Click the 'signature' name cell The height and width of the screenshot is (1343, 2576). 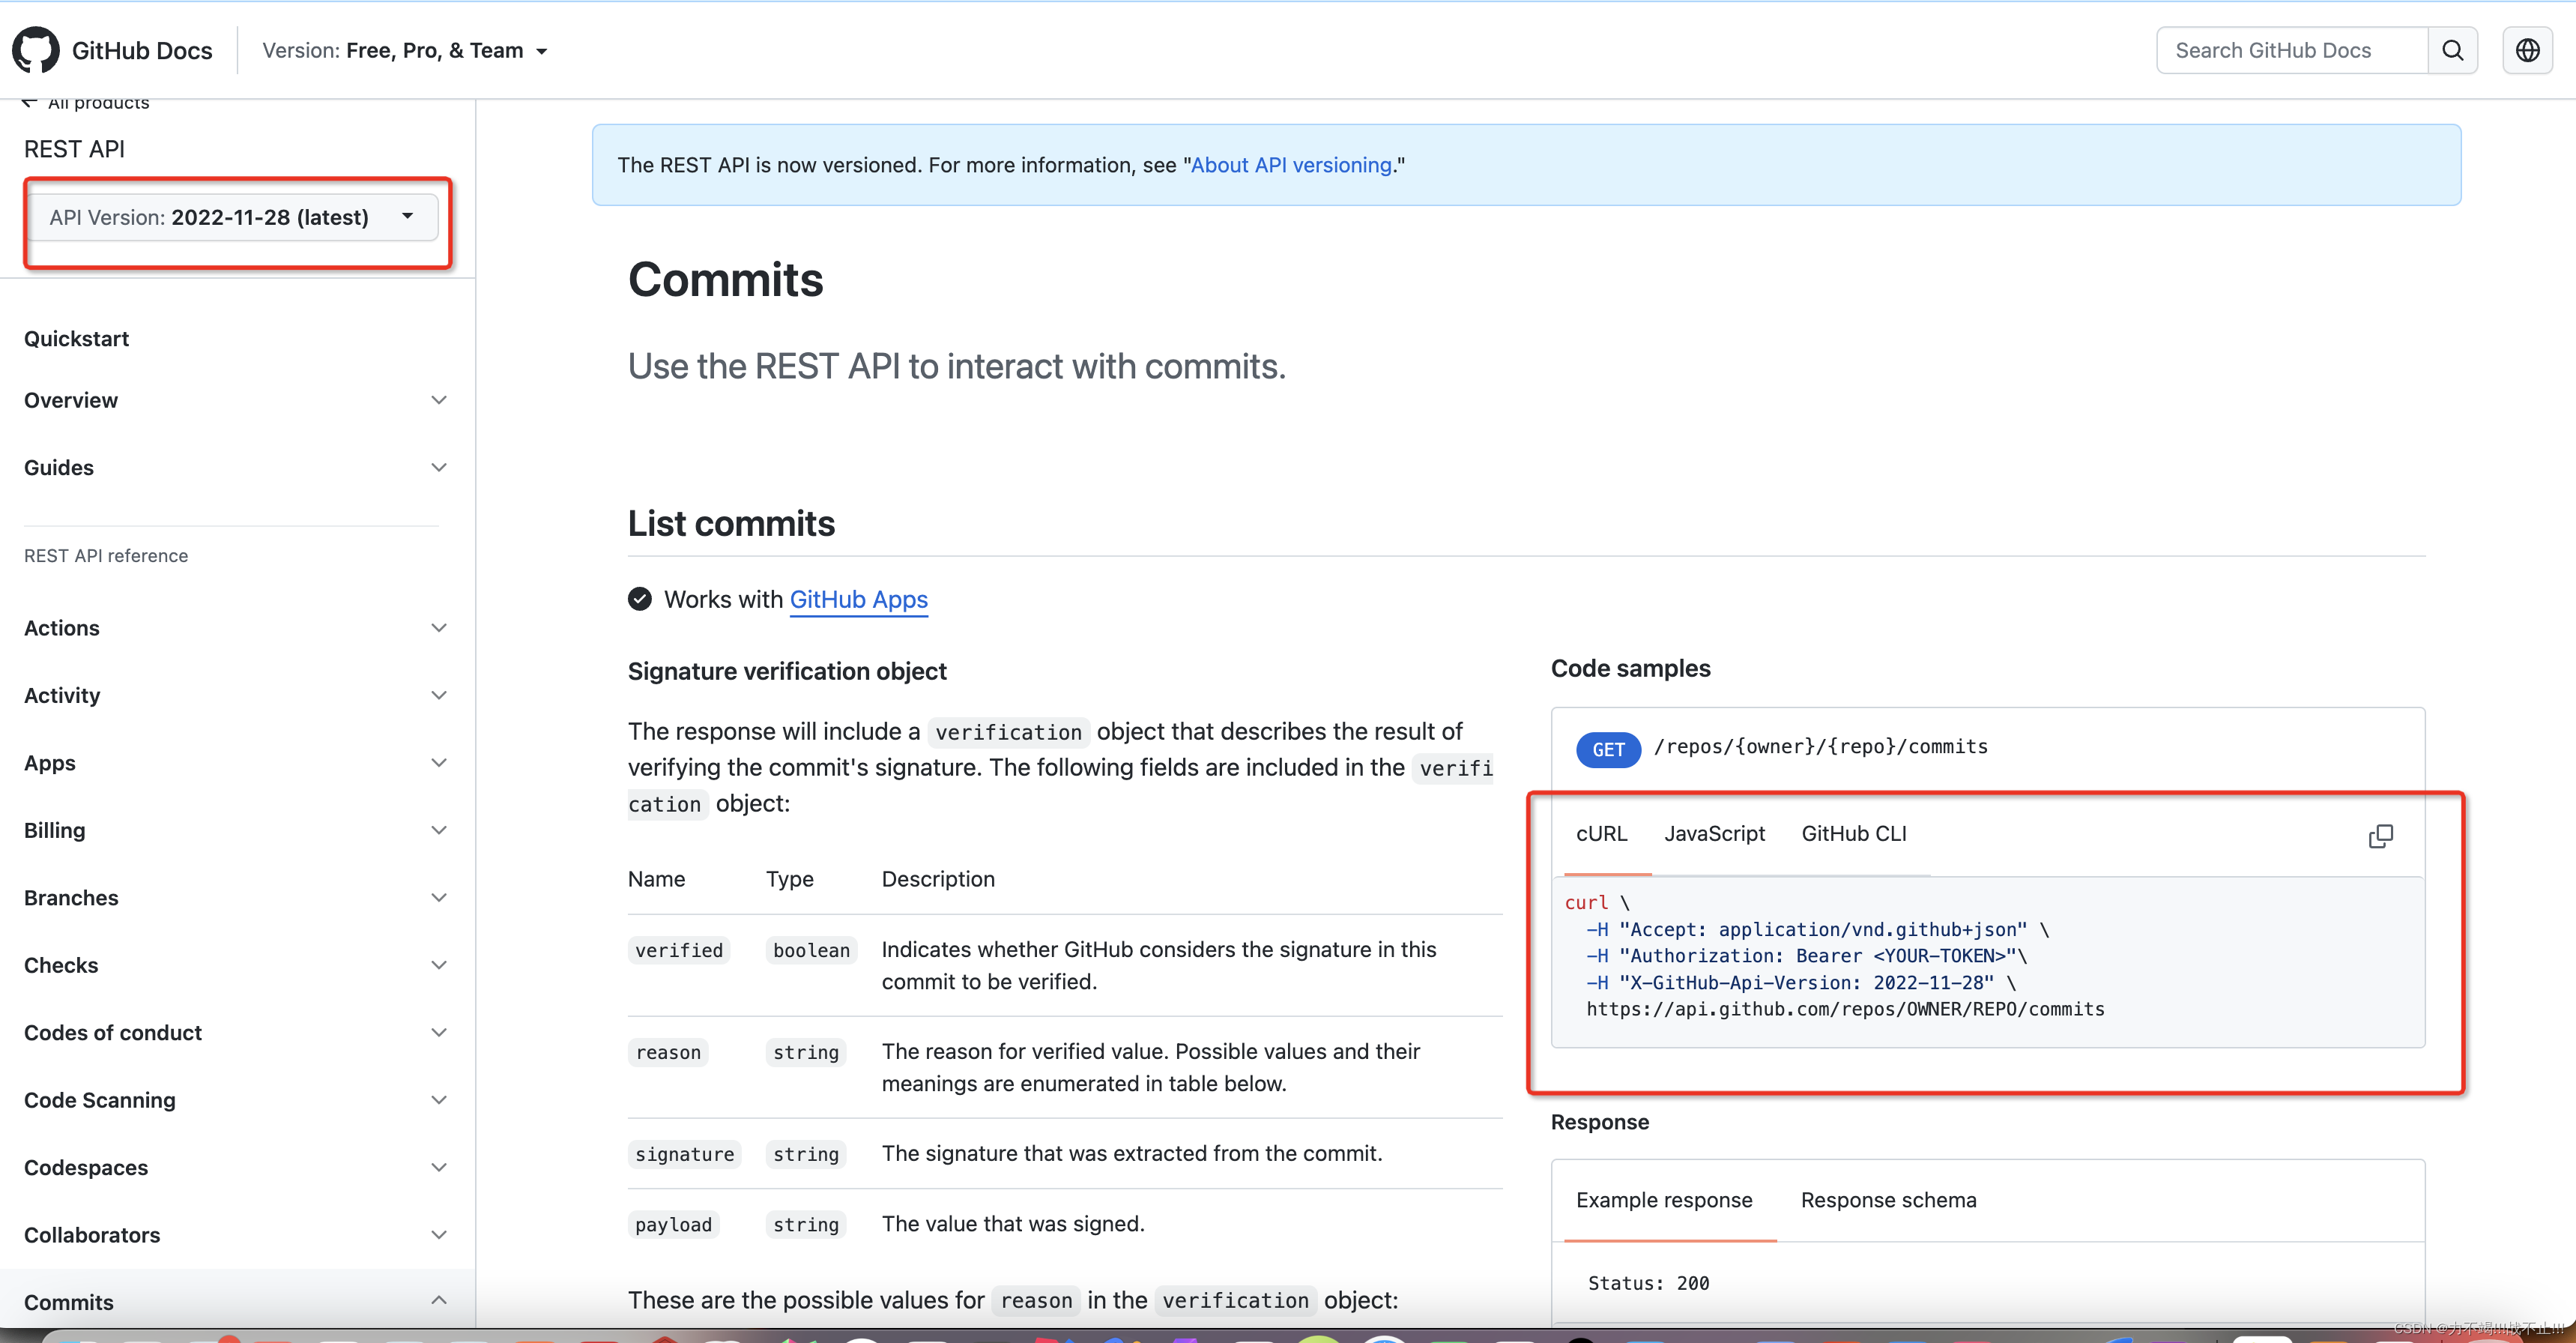pos(684,1154)
